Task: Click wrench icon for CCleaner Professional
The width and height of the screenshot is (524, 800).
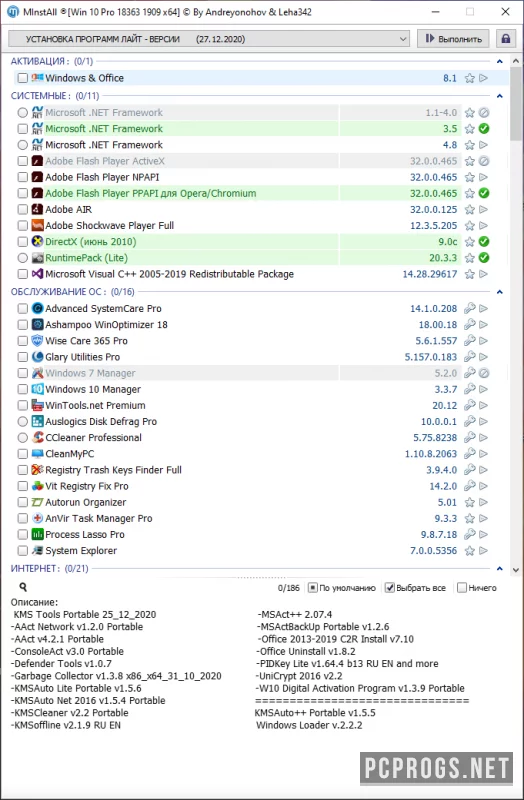Action: pyautogui.click(x=469, y=437)
